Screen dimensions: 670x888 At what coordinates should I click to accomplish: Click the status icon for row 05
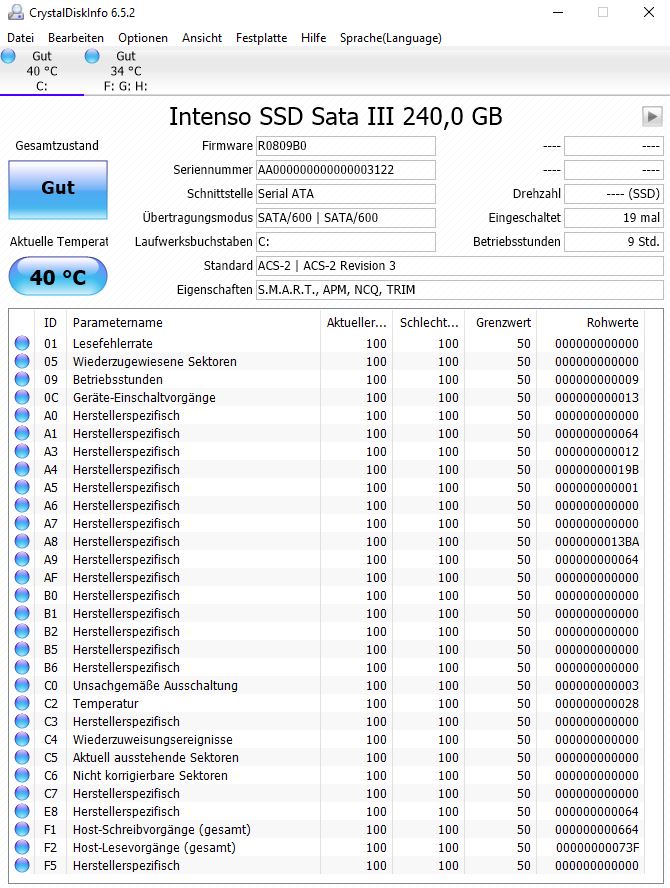(22, 361)
